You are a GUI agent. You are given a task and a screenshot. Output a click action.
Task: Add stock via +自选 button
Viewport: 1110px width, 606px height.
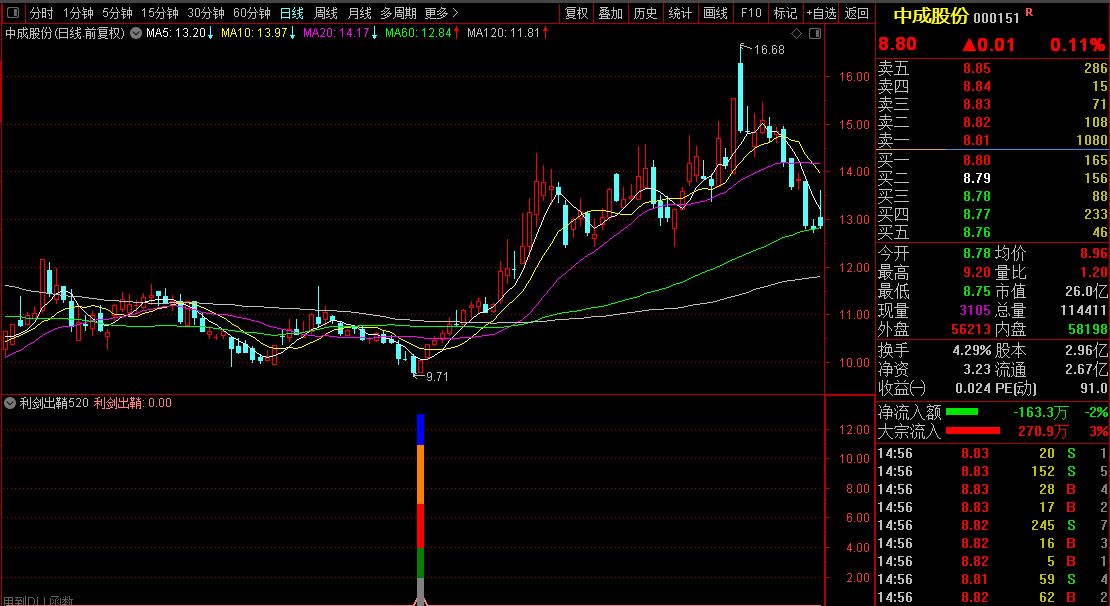tap(821, 13)
